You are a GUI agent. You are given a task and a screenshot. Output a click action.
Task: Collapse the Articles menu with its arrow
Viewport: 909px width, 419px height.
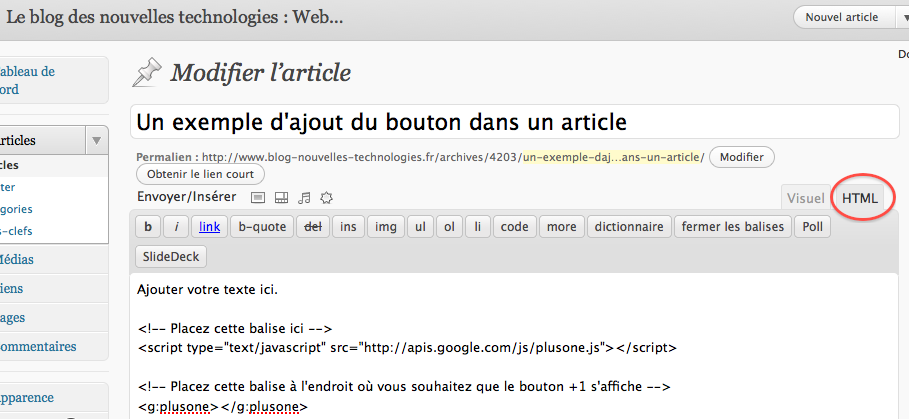(x=96, y=140)
